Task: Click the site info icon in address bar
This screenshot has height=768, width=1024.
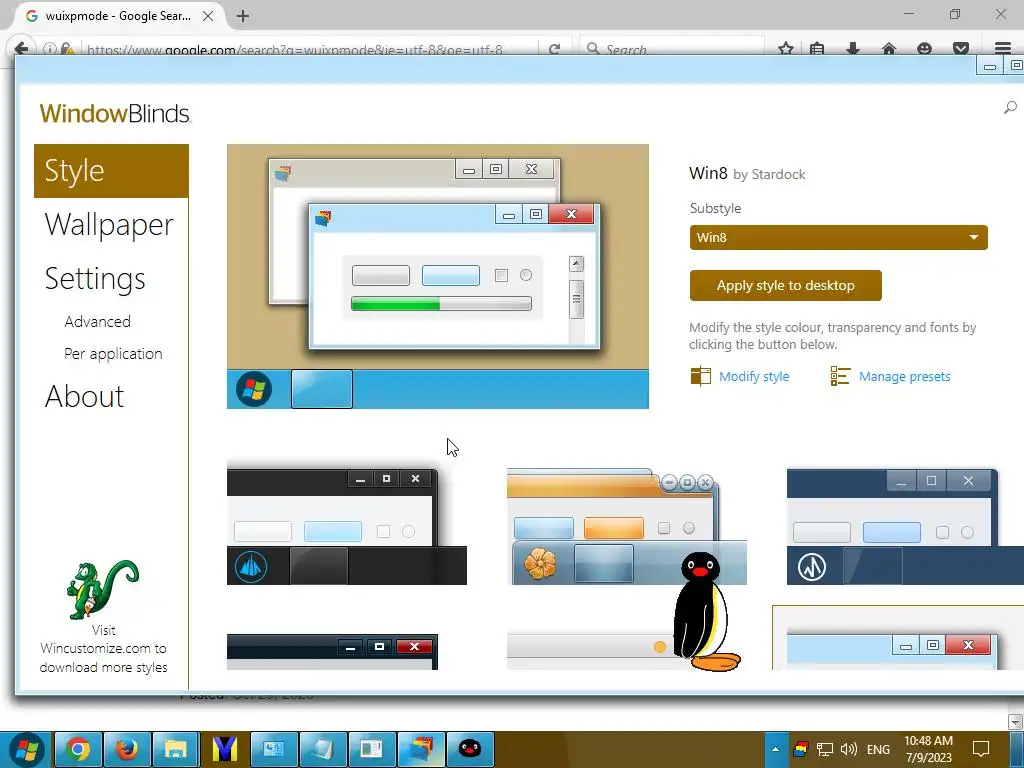Action: click(x=49, y=49)
